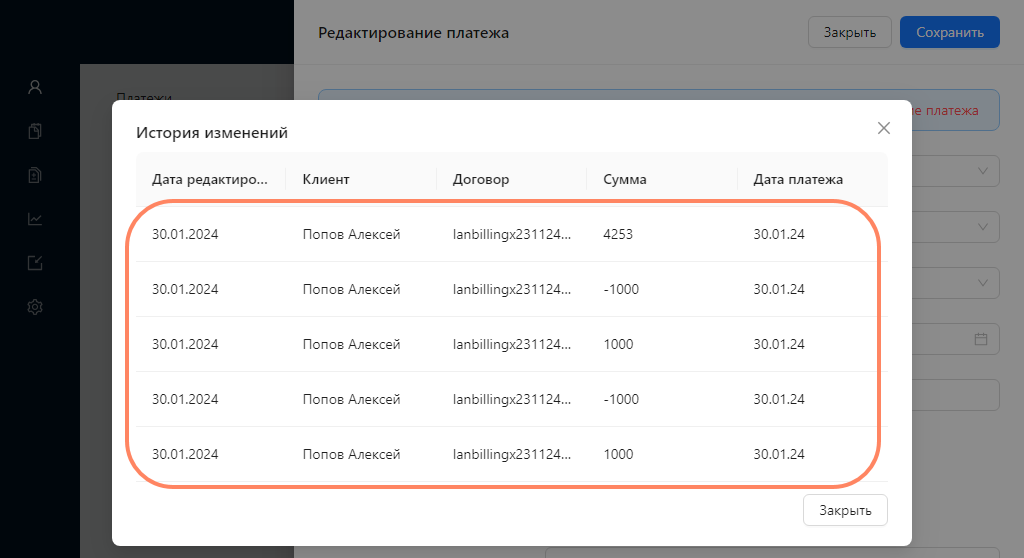Screen dimensions: 1024x558
Task: Close history dialog with X icon
Action: point(884,128)
